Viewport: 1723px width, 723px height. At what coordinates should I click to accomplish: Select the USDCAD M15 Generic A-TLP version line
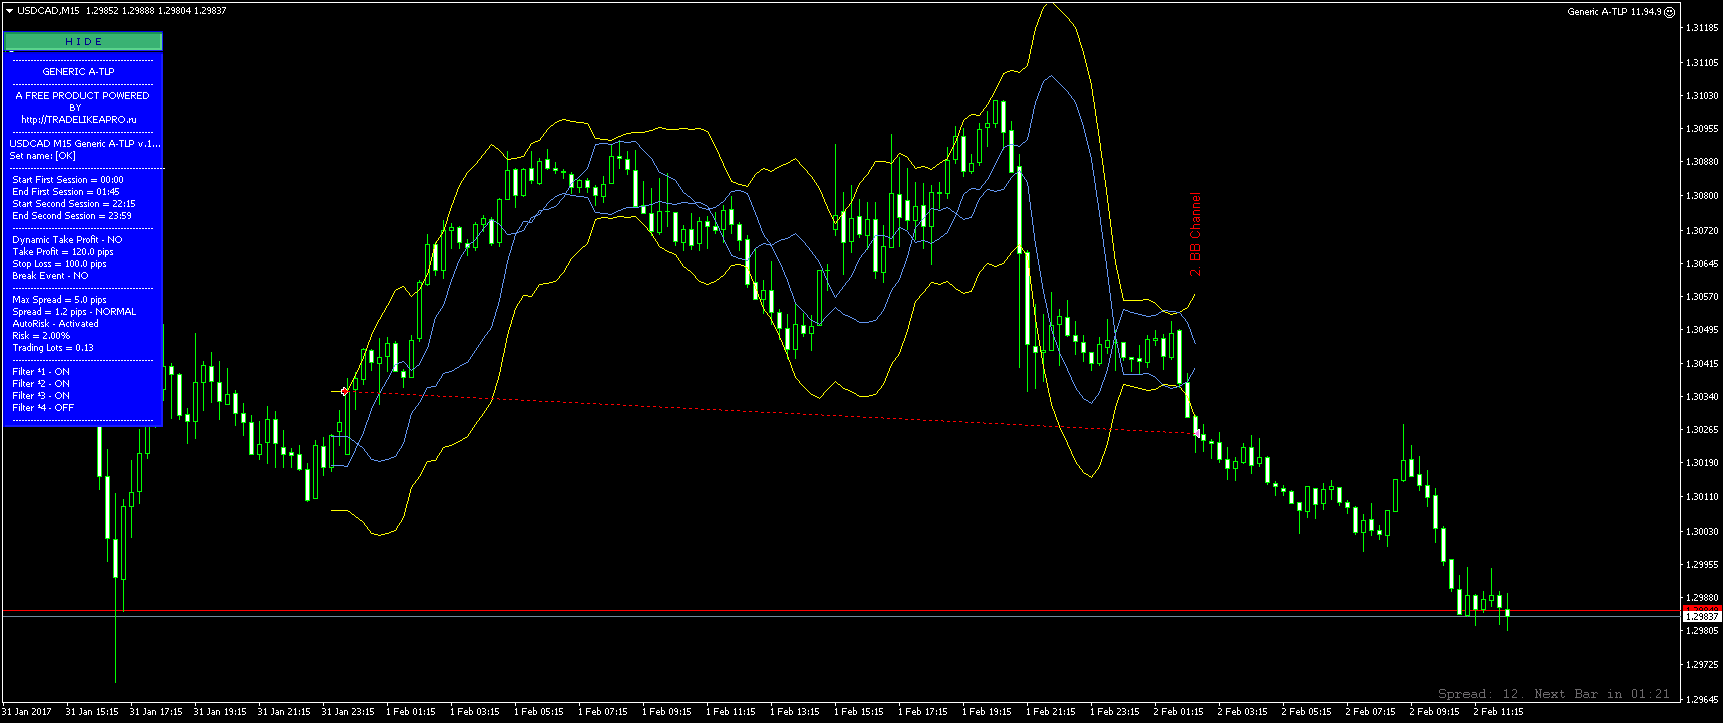click(85, 144)
